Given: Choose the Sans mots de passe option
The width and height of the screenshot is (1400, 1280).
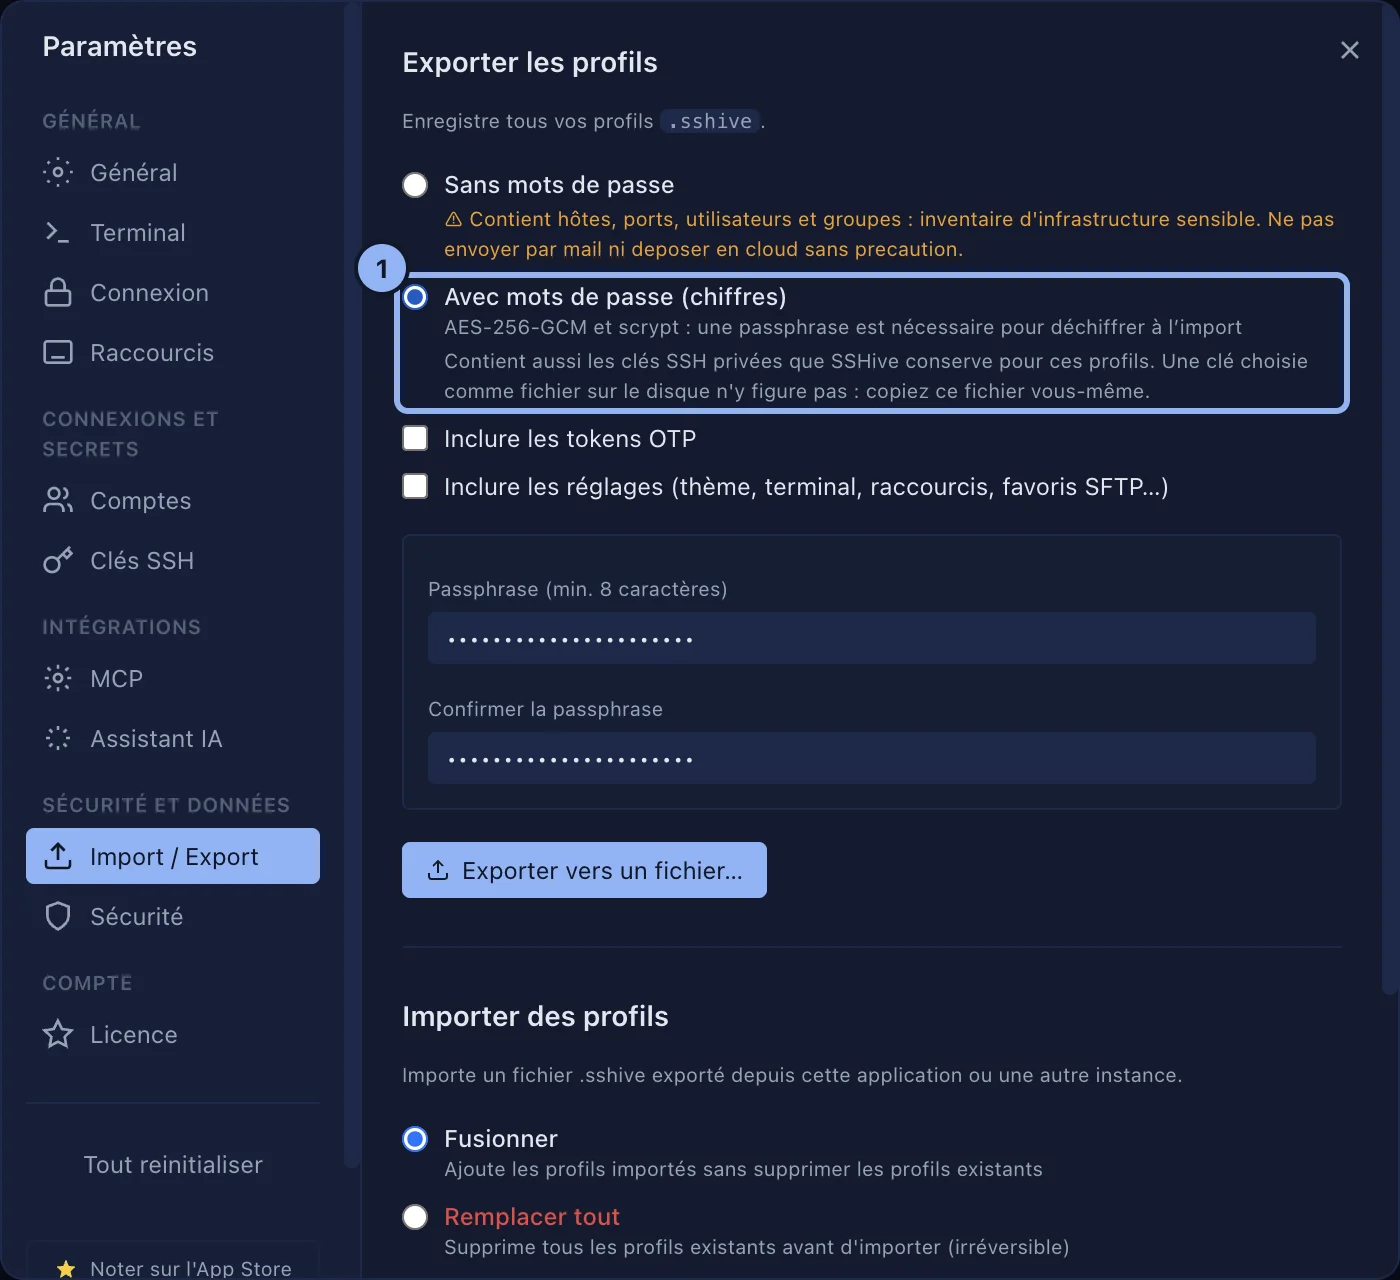Looking at the screenshot, I should pos(415,185).
